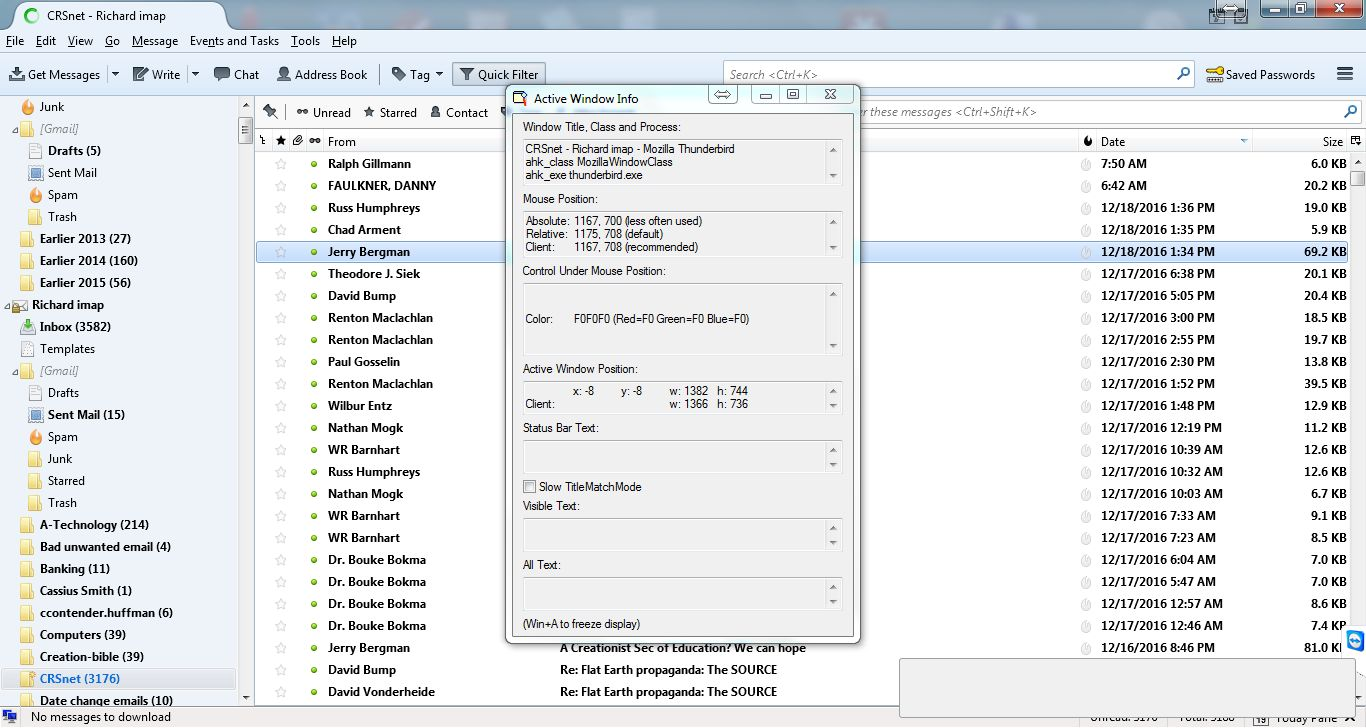This screenshot has height=728, width=1366.
Task: Toggle the Quick Filter bar
Action: (498, 74)
